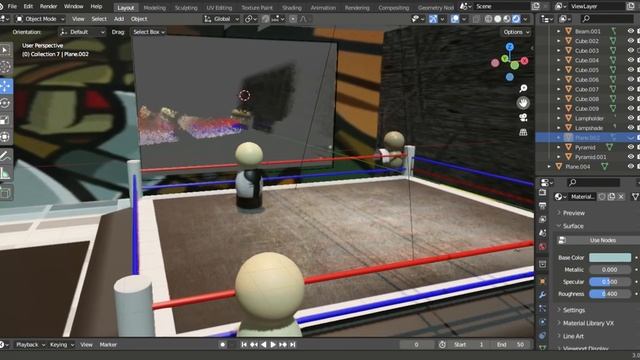Select the Scale tool in toolbar

tap(5, 120)
